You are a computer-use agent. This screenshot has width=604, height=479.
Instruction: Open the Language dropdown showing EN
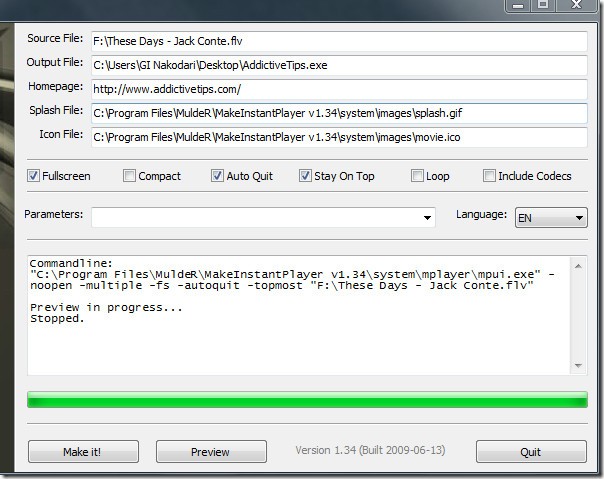pos(551,218)
